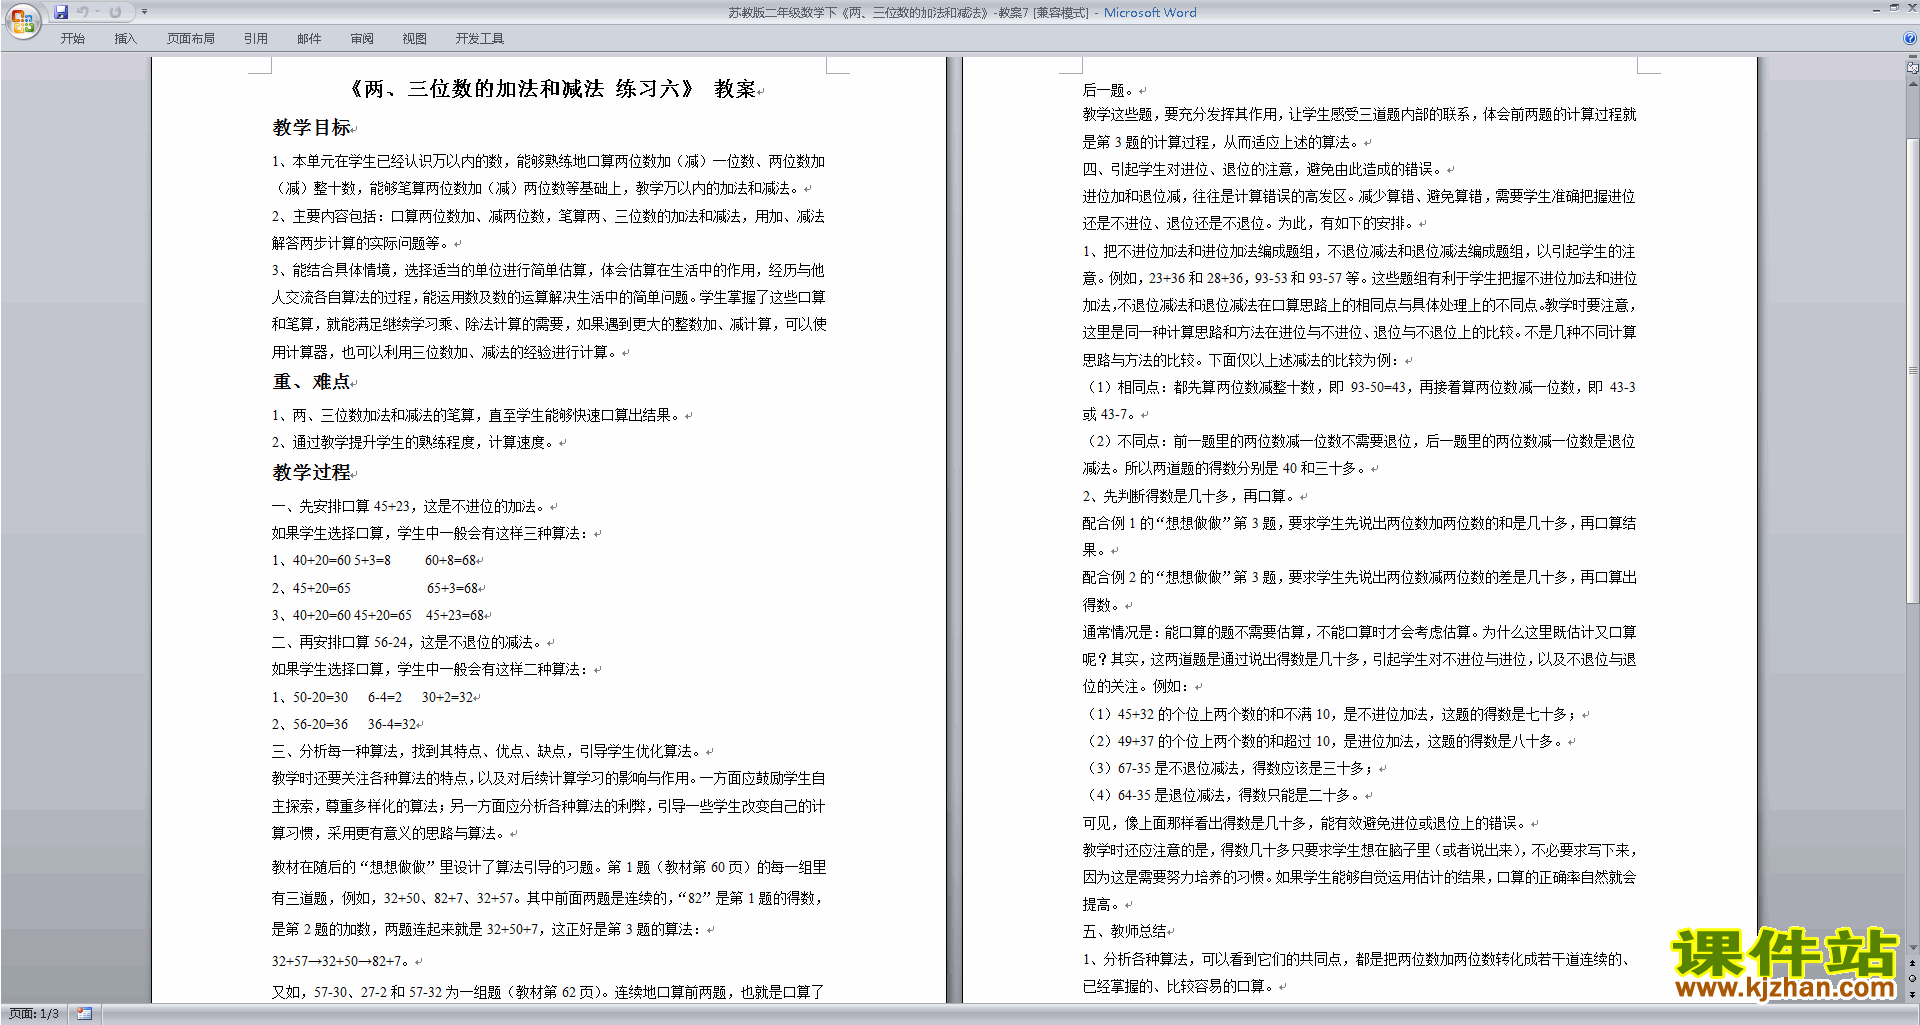
Task: Click the vertical scrollbar down arrow
Action: click(x=1913, y=948)
